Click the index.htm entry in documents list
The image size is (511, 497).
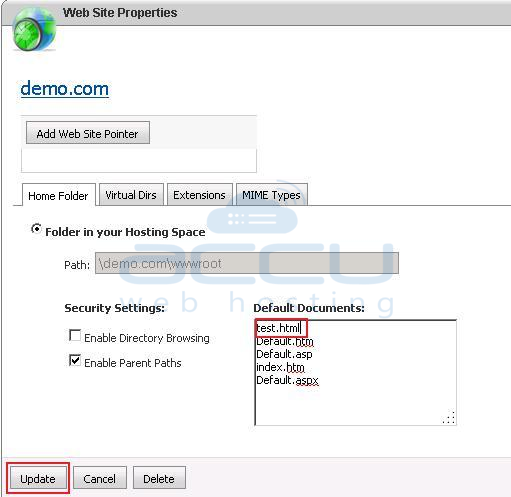pyautogui.click(x=280, y=367)
